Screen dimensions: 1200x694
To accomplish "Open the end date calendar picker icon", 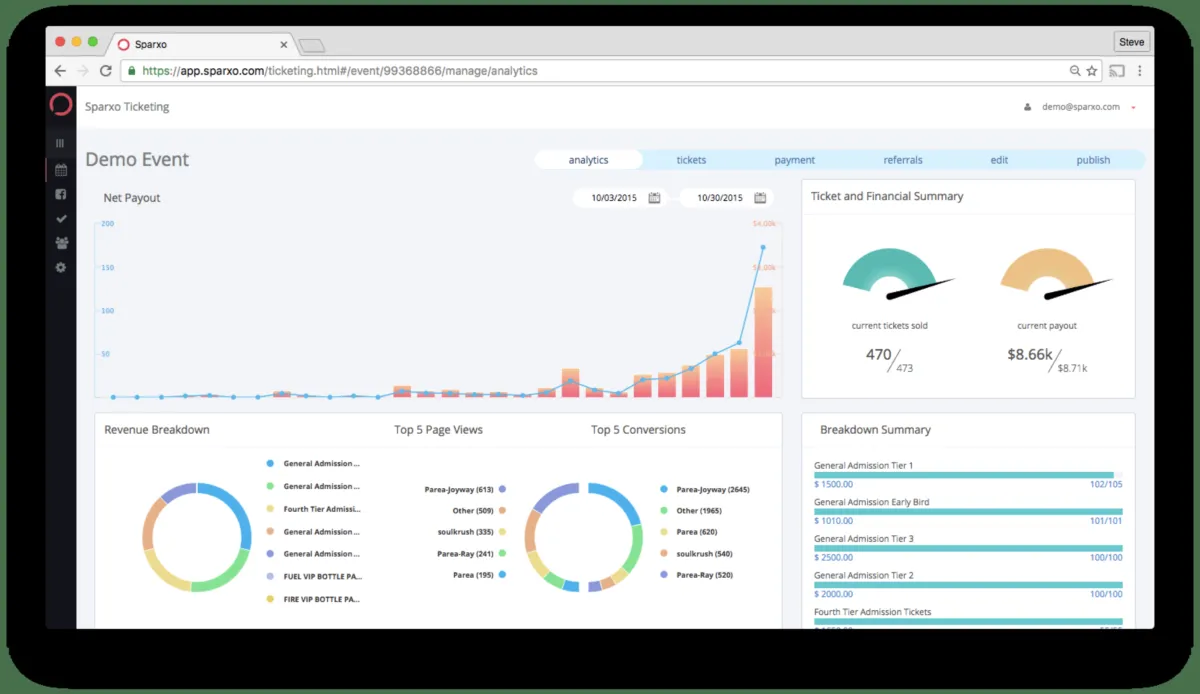I will click(x=760, y=198).
